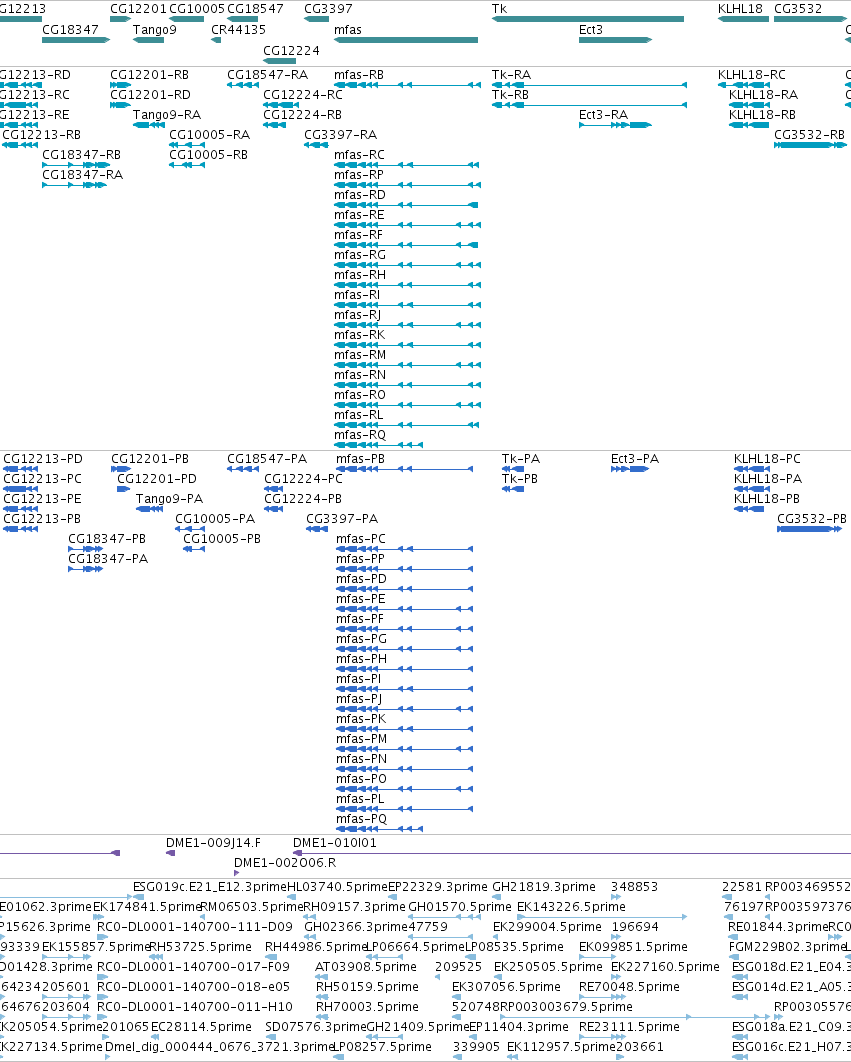The image size is (851, 1062).
Task: Select the Ect3-RA transcript label
Action: click(x=604, y=115)
